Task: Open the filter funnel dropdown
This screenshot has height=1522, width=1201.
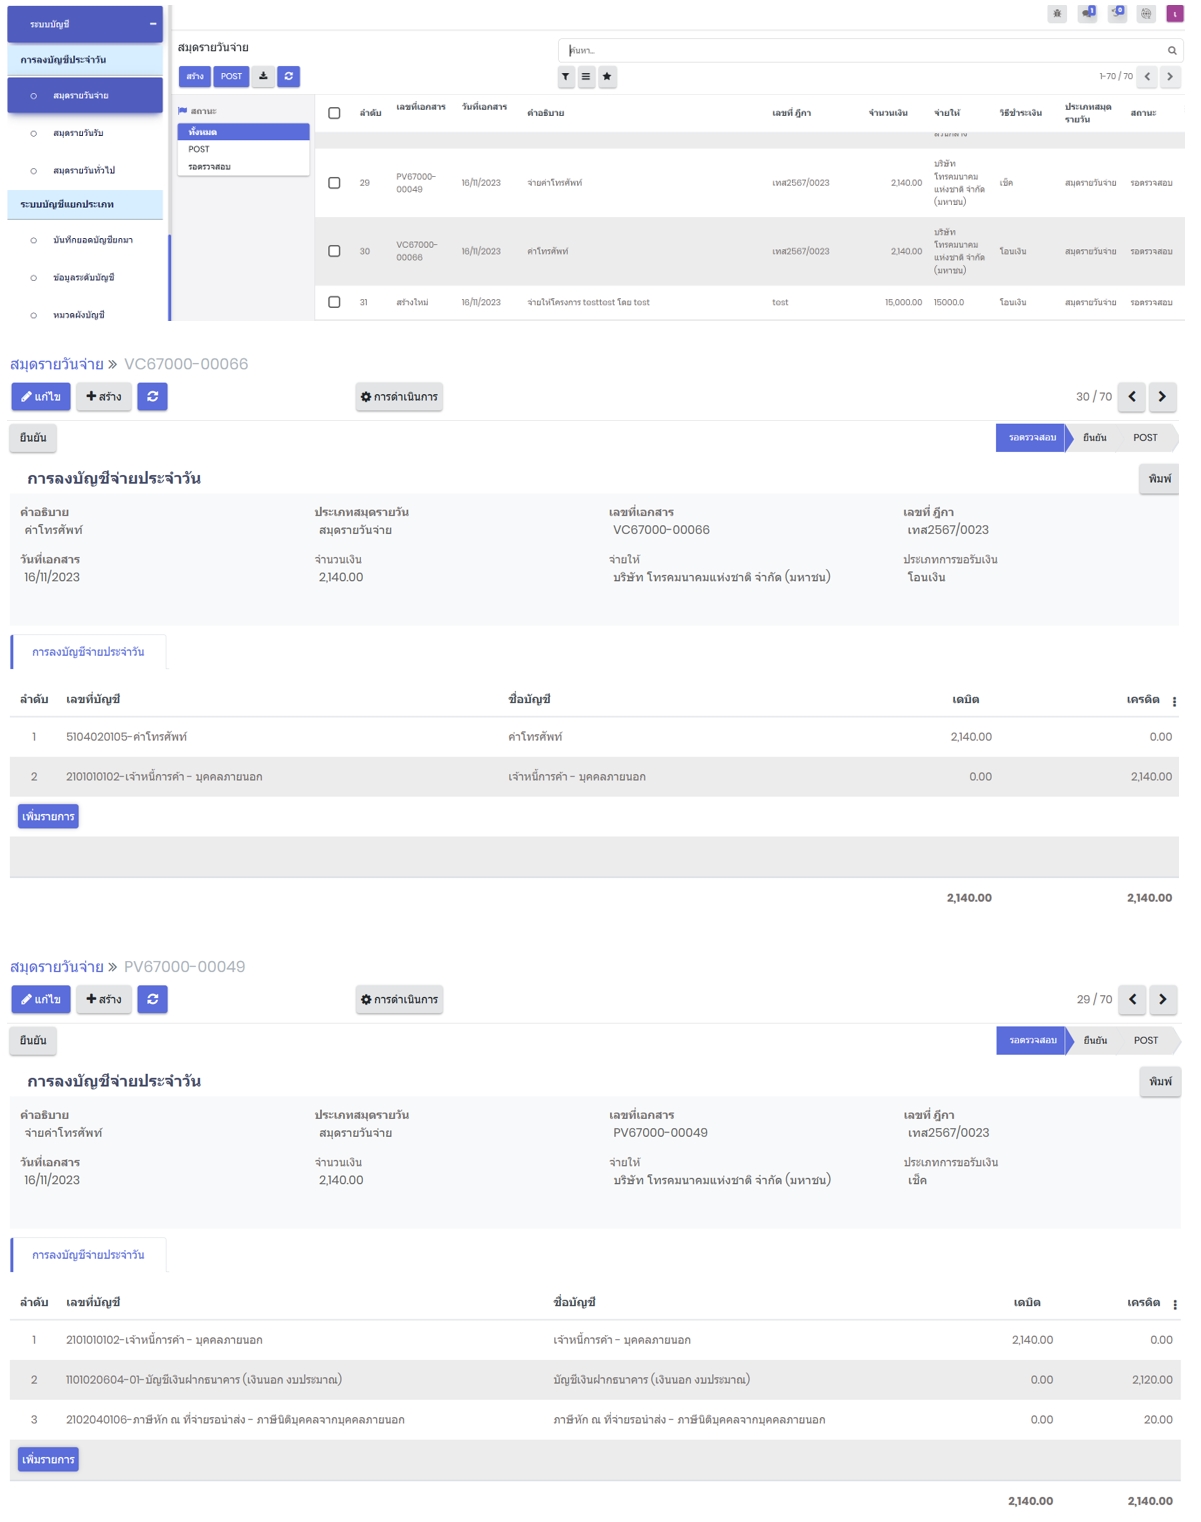Action: pos(566,76)
